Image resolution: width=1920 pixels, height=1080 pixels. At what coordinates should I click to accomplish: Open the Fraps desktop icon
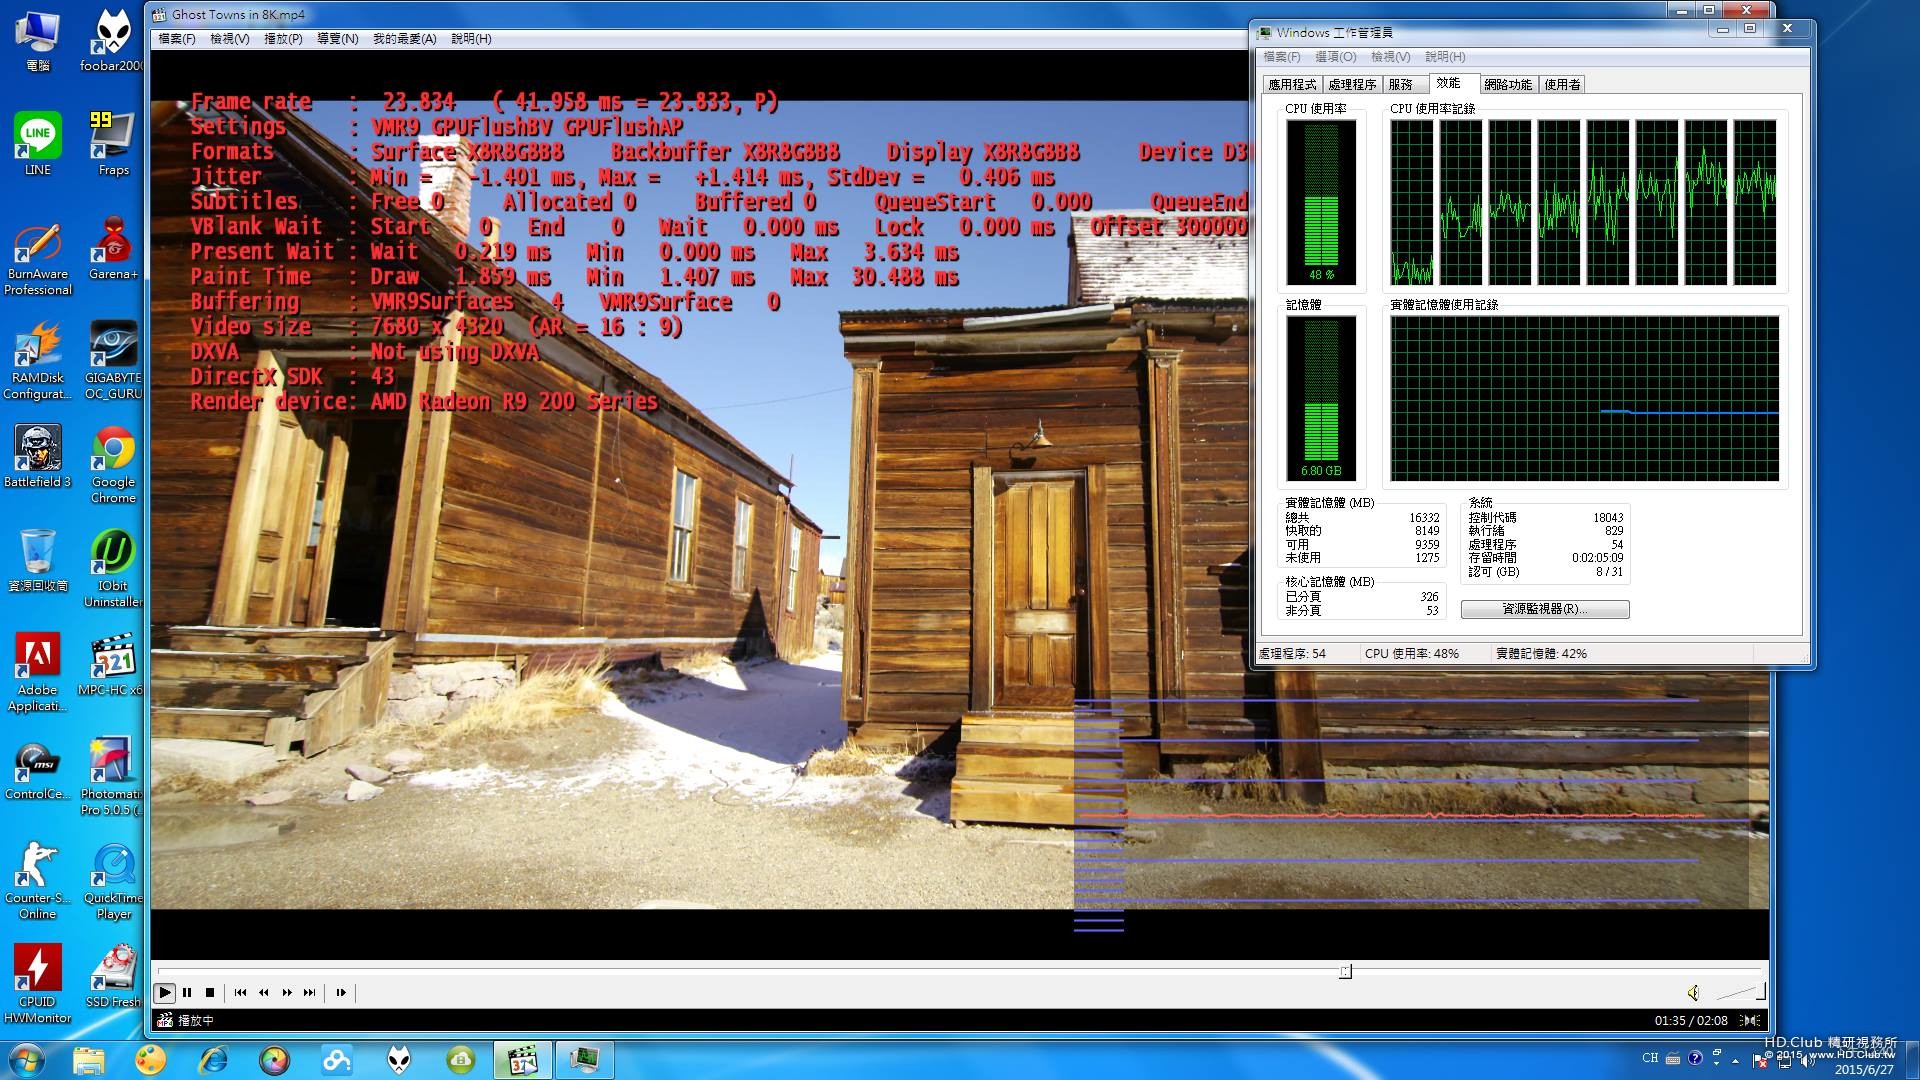click(x=112, y=145)
